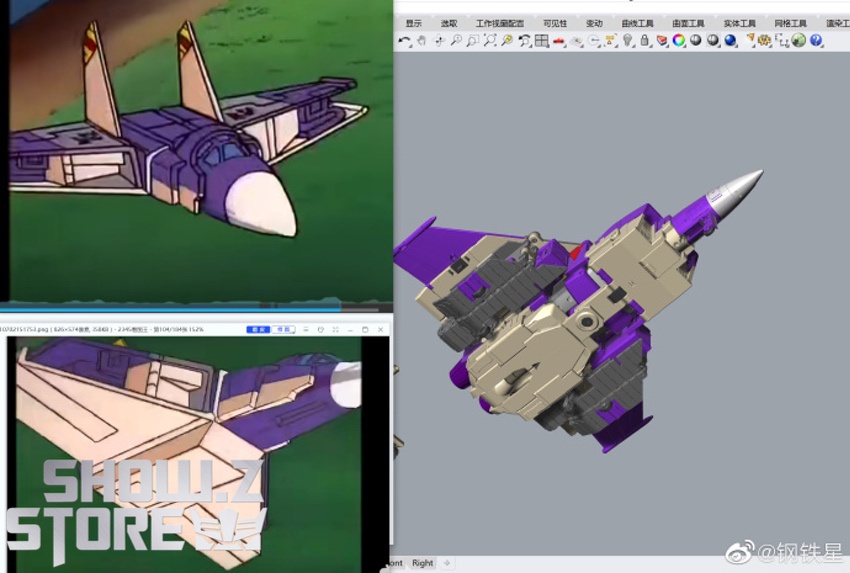Select the Zoom Dynamic magnifier tool

(456, 40)
